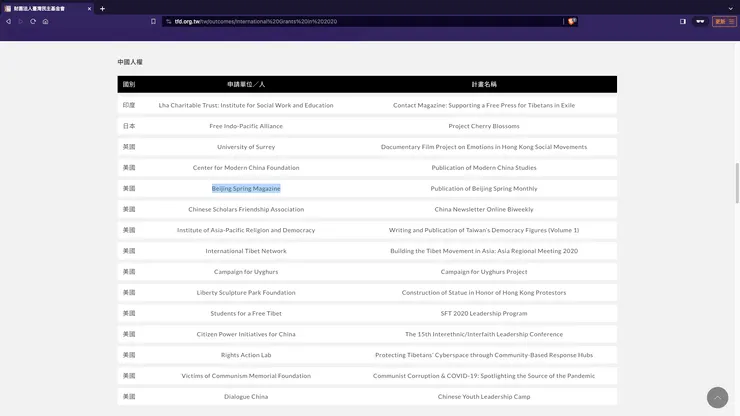Screen dimensions: 740x416
Task: Click 'The 15th Interethnic/Interfaith Leadership Conference'
Action: click(484, 334)
